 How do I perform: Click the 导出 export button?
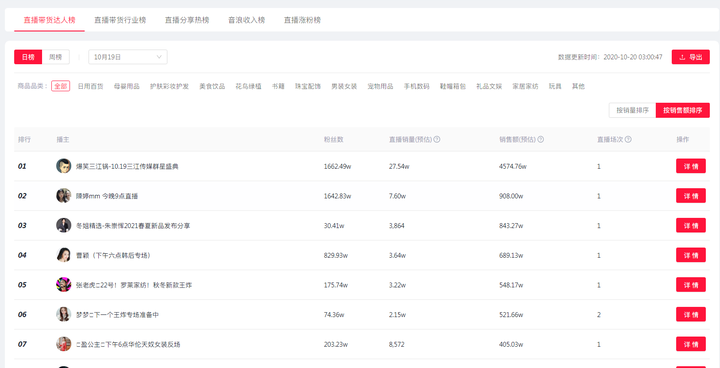(691, 57)
